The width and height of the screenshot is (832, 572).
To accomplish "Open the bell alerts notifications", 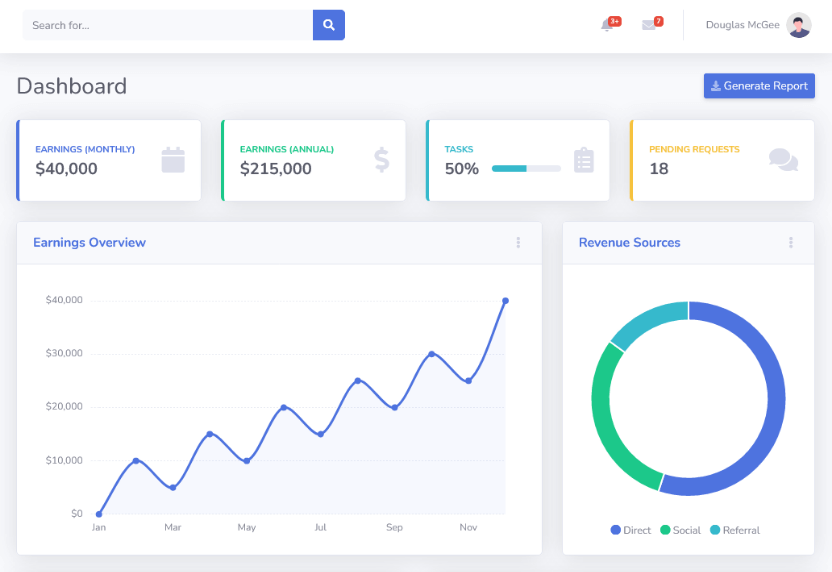I will (x=607, y=25).
